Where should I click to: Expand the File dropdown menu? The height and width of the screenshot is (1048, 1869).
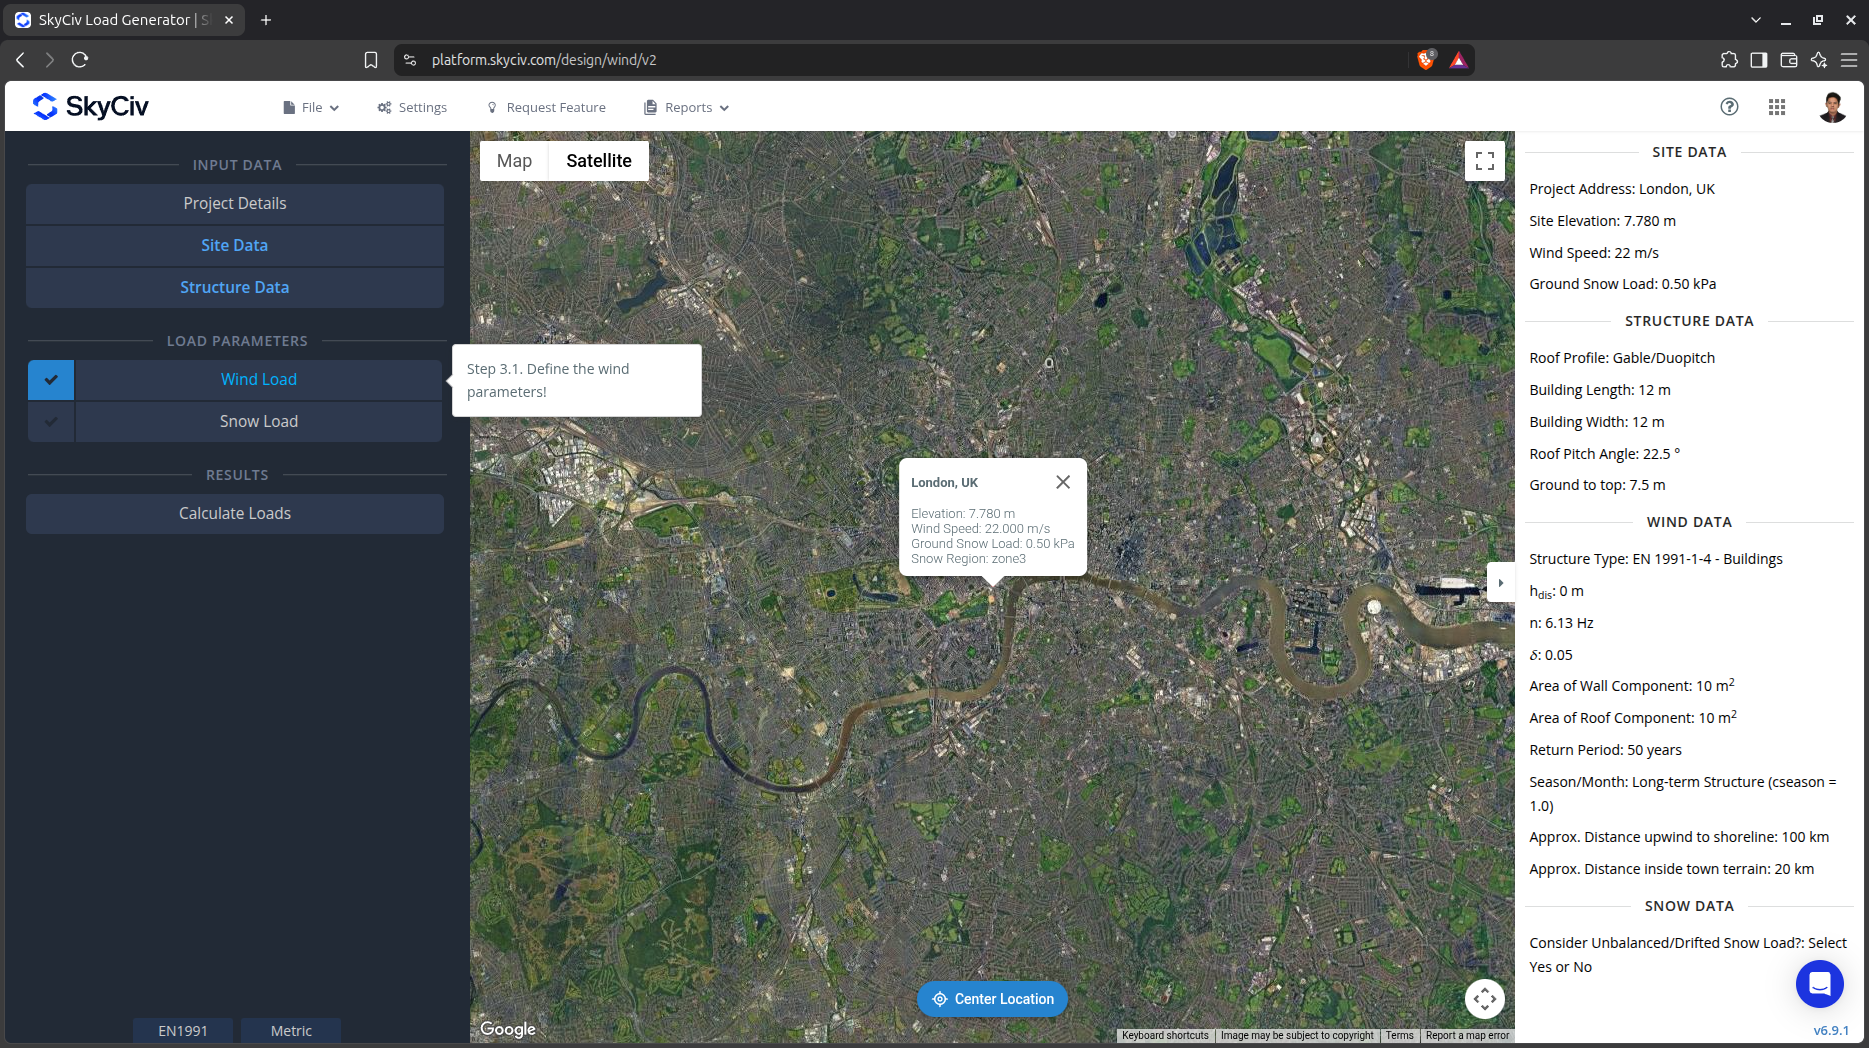311,108
